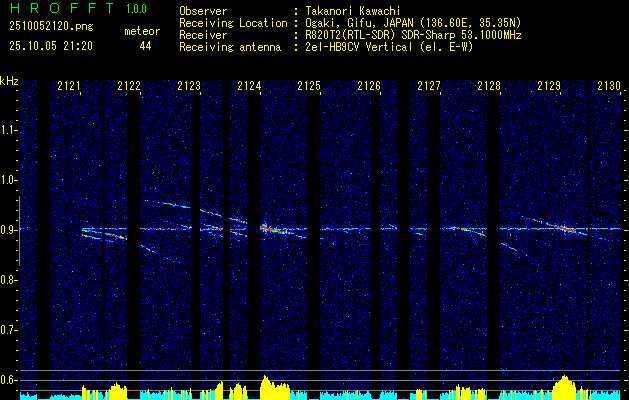Click the 'Receiving antenna' label
This screenshot has height=400, width=629.
[230, 47]
